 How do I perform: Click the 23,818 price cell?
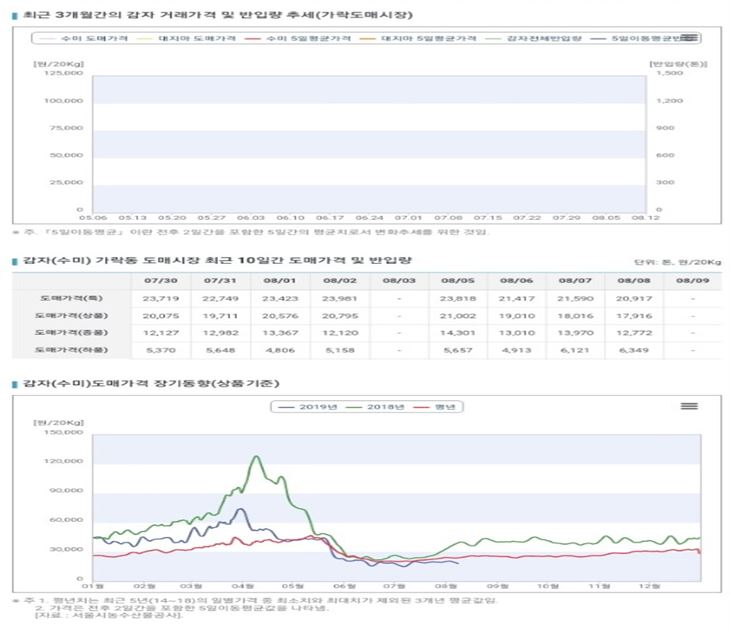[x=458, y=298]
